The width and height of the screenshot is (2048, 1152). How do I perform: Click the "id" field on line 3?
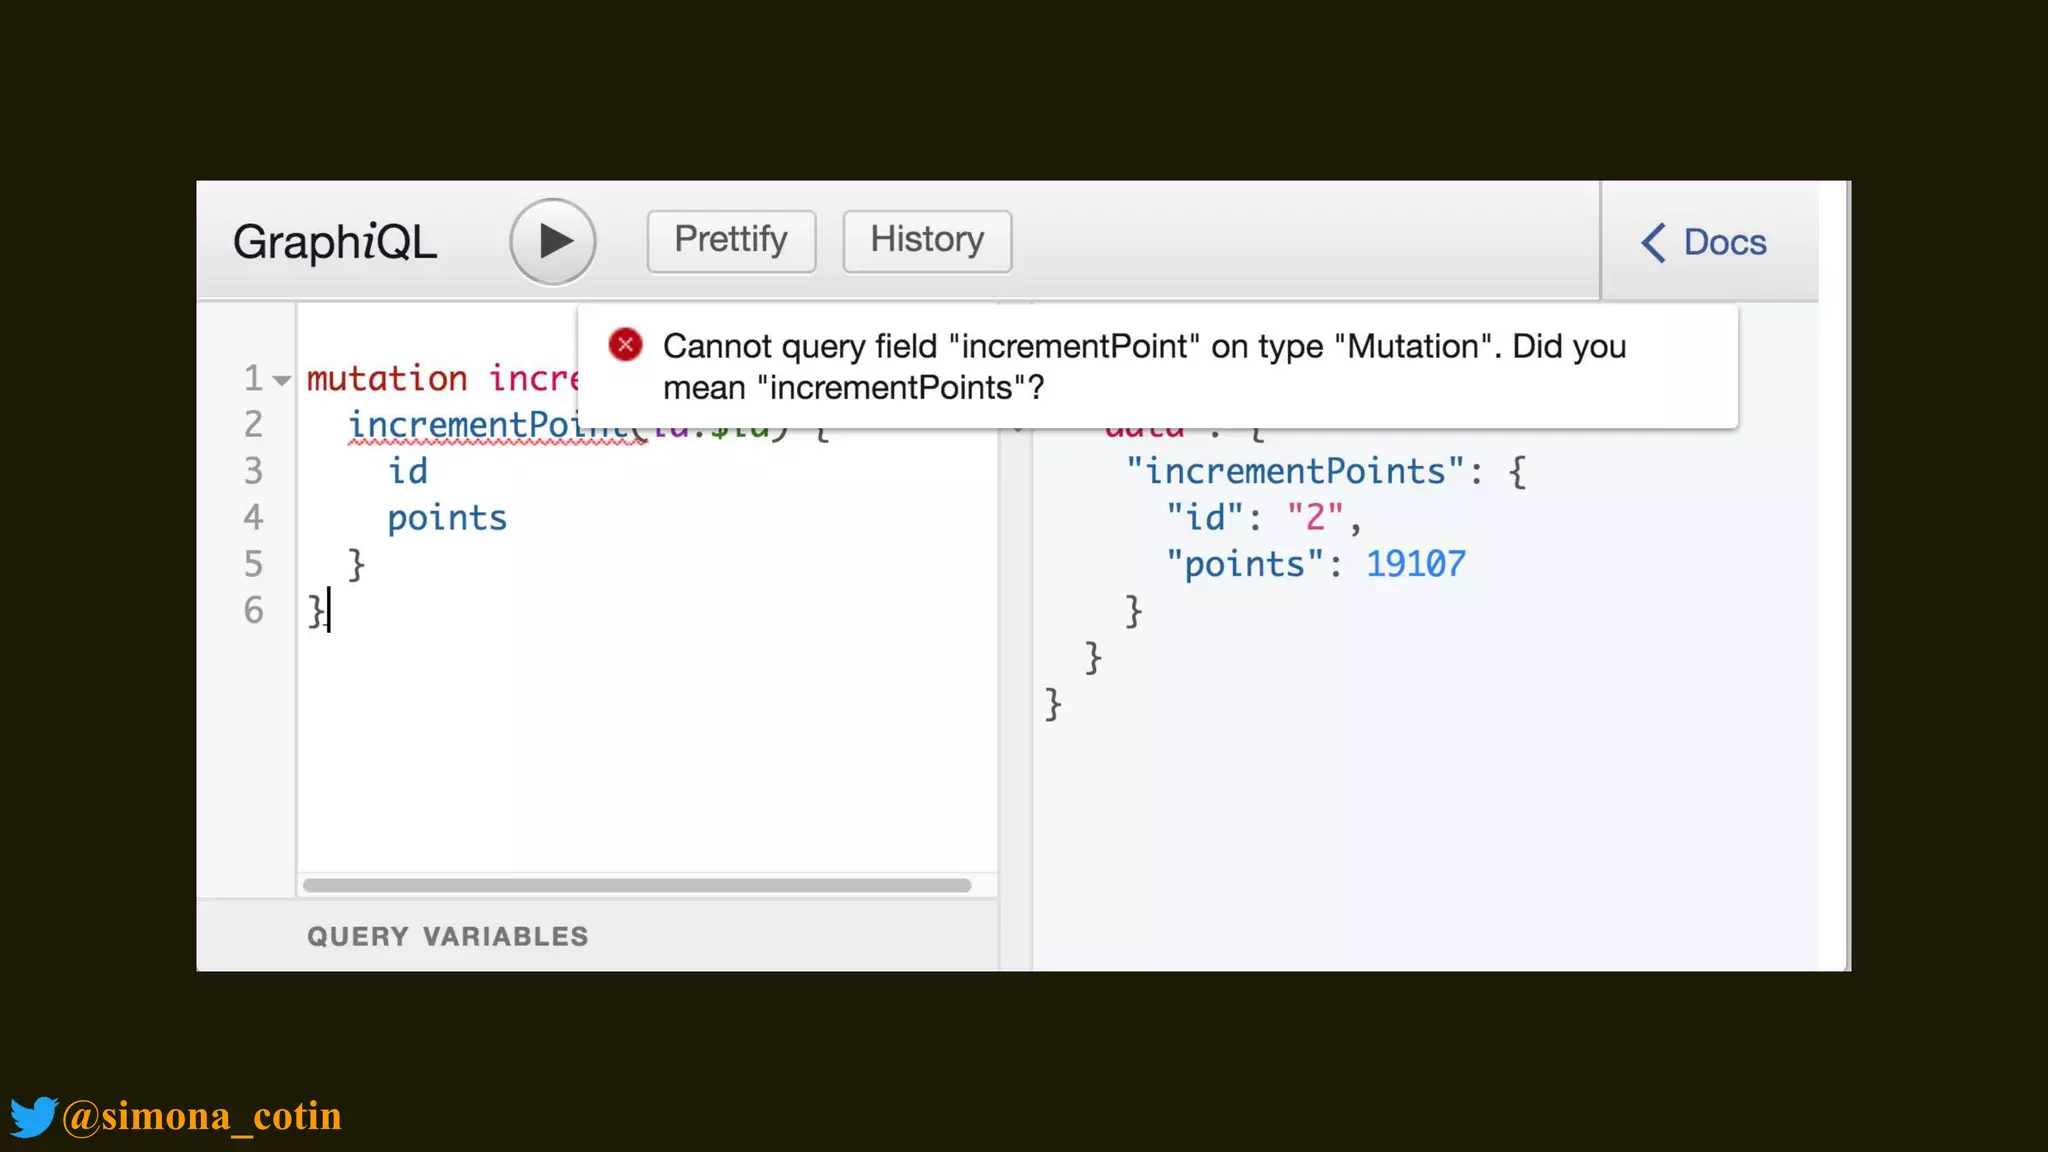[x=408, y=471]
